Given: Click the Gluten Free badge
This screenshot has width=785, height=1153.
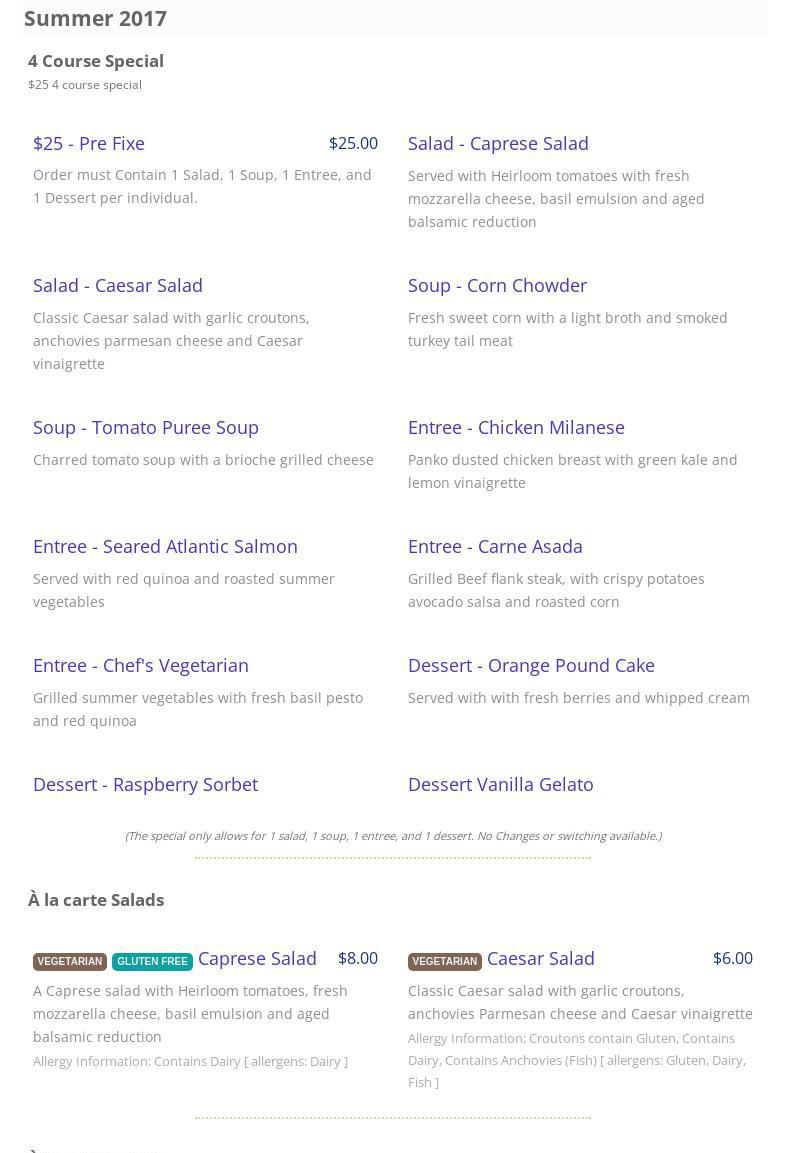Looking at the screenshot, I should [152, 961].
